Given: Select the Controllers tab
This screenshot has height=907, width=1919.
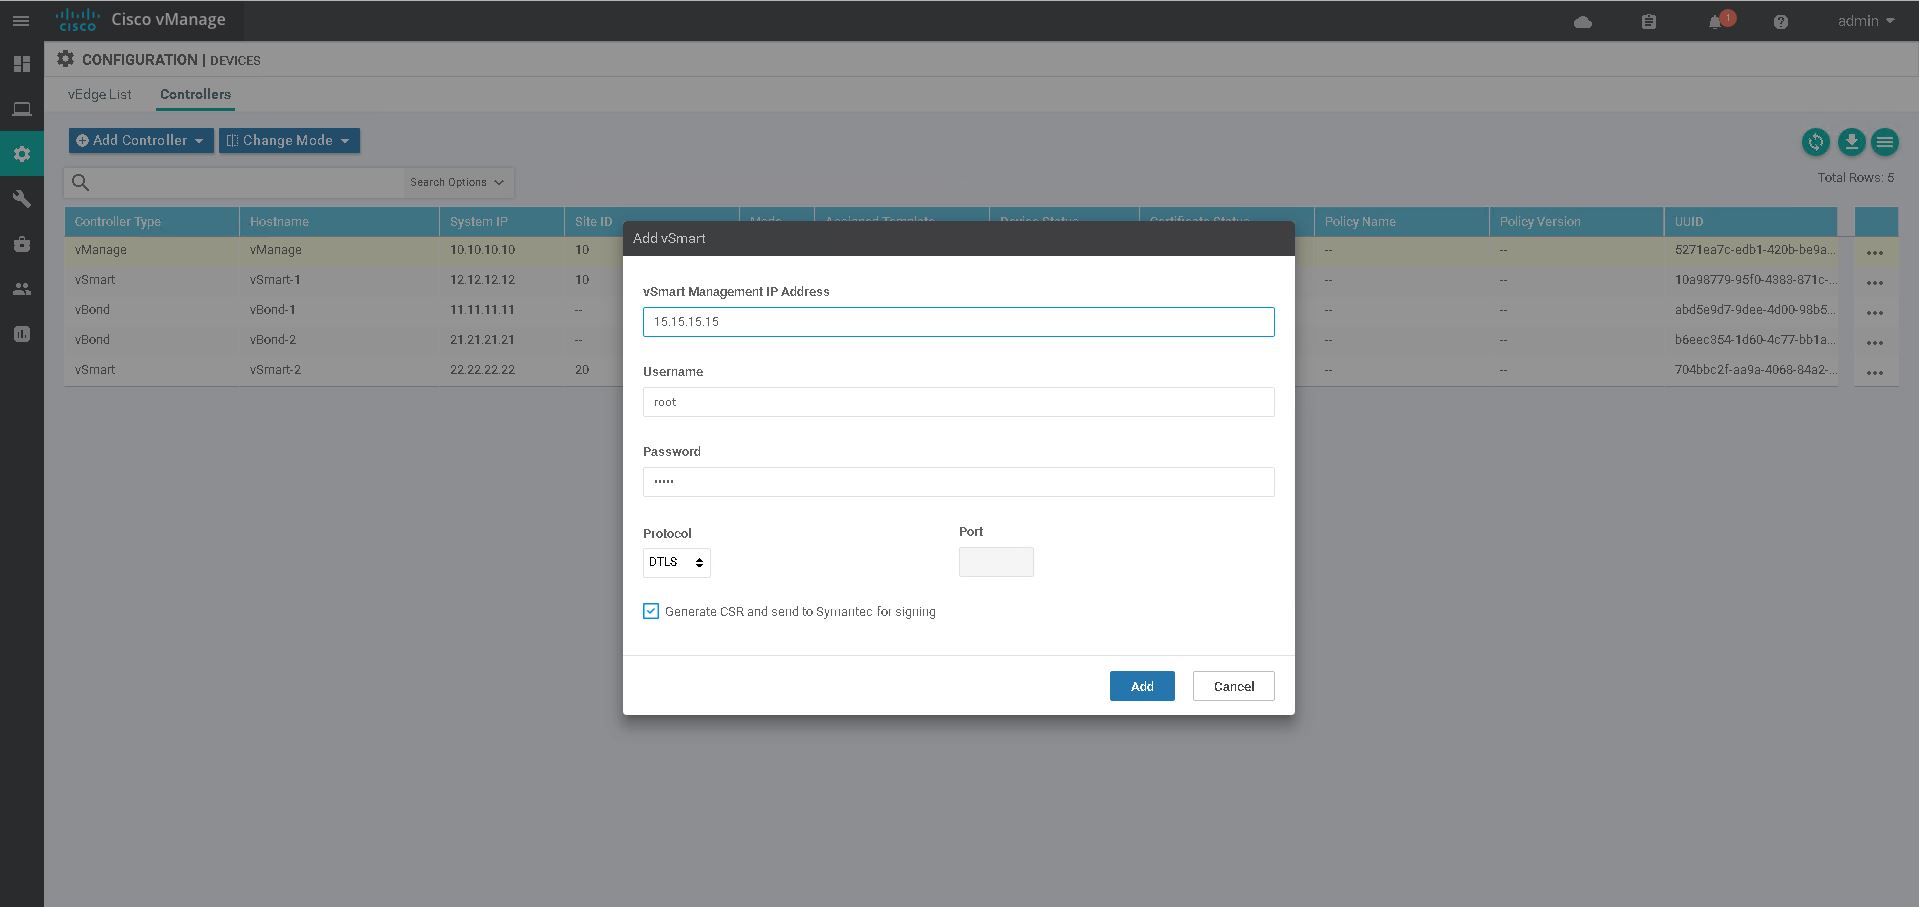Looking at the screenshot, I should [196, 94].
